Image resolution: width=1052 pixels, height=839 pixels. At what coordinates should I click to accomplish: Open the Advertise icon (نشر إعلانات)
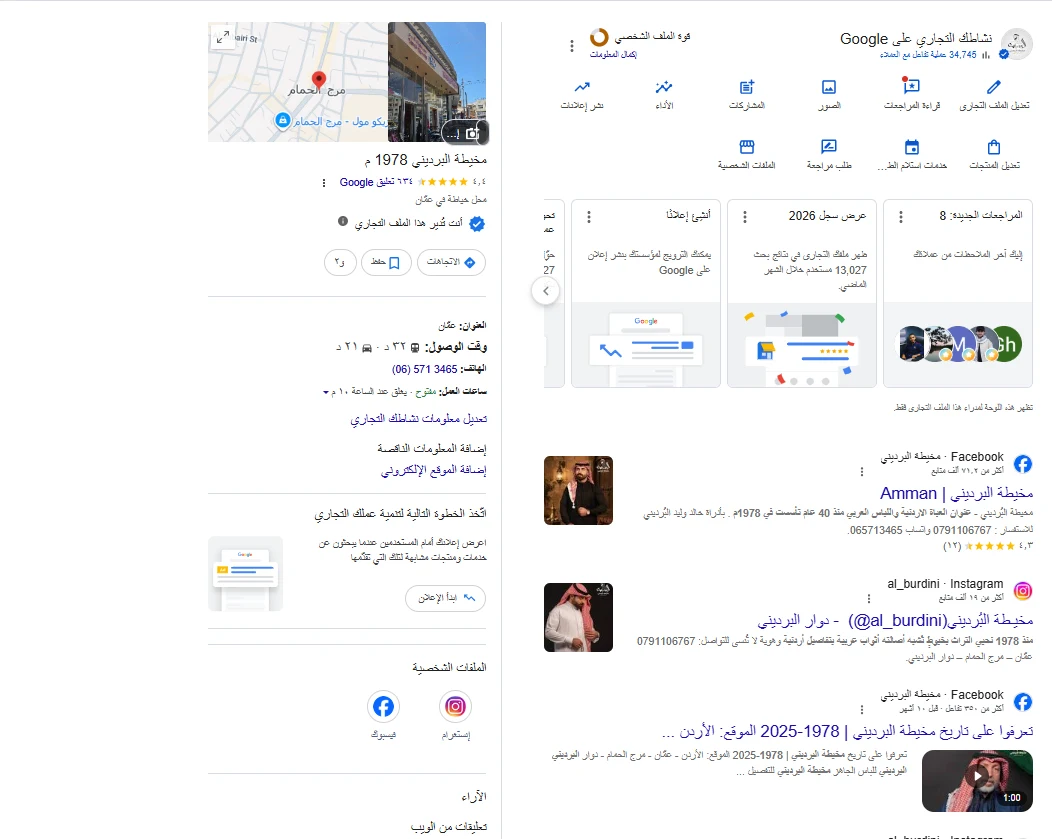[x=582, y=87]
